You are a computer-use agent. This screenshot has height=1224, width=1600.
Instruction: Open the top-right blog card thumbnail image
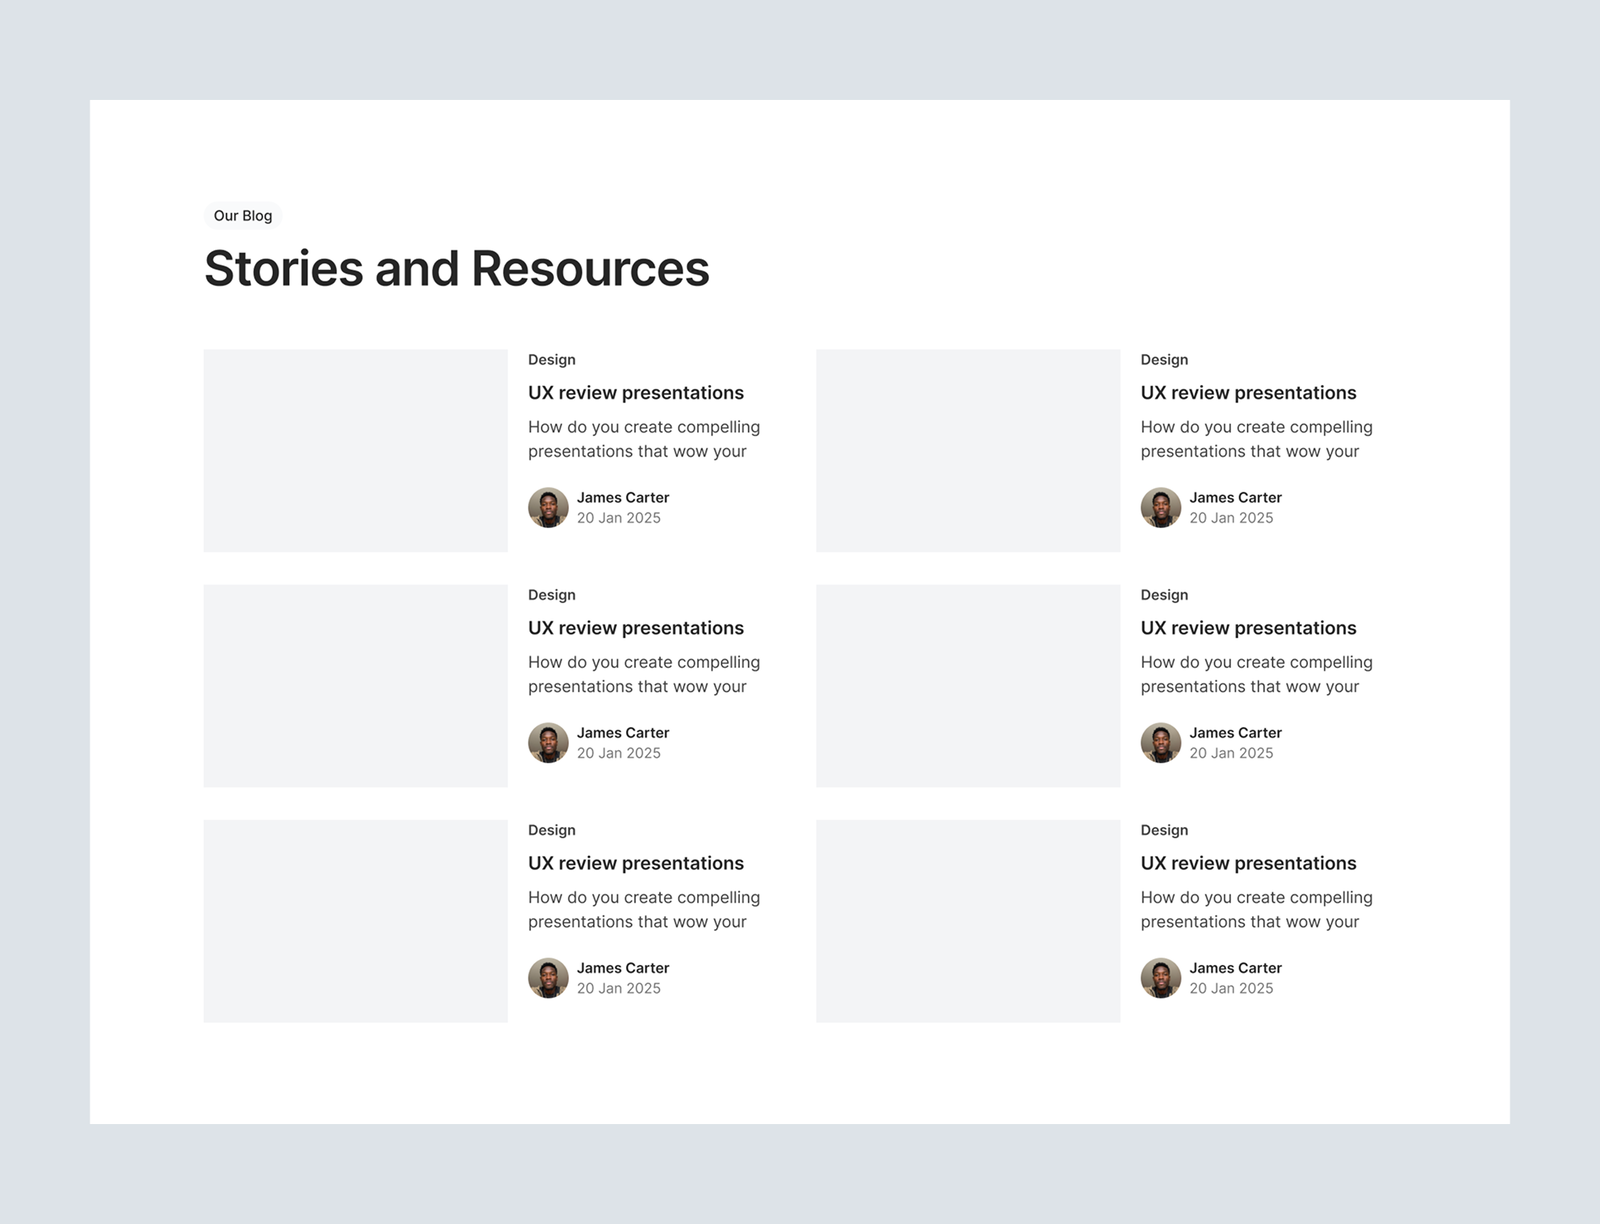click(967, 450)
